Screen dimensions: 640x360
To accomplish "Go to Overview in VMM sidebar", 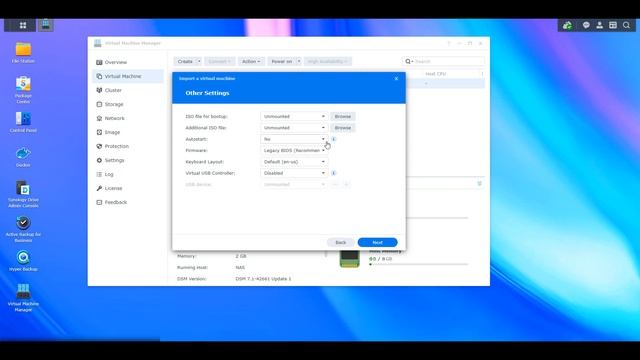I will pos(128,62).
